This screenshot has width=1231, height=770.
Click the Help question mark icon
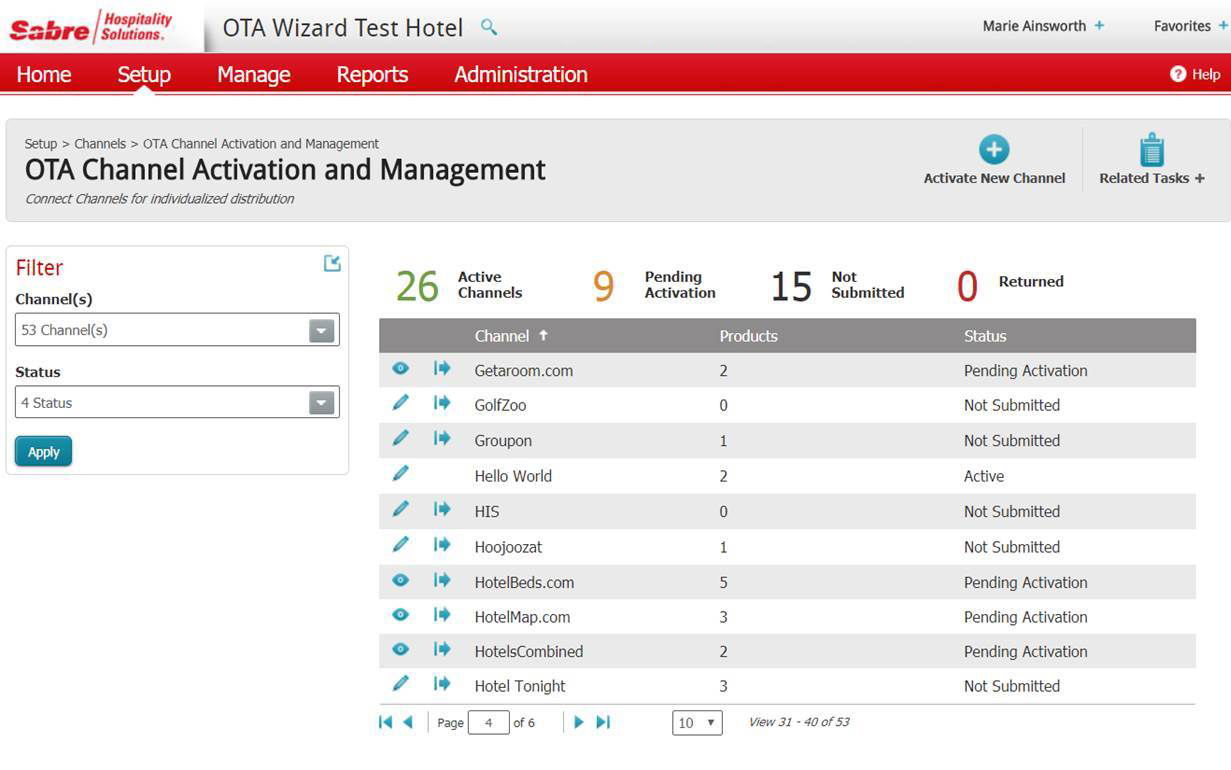click(1178, 74)
